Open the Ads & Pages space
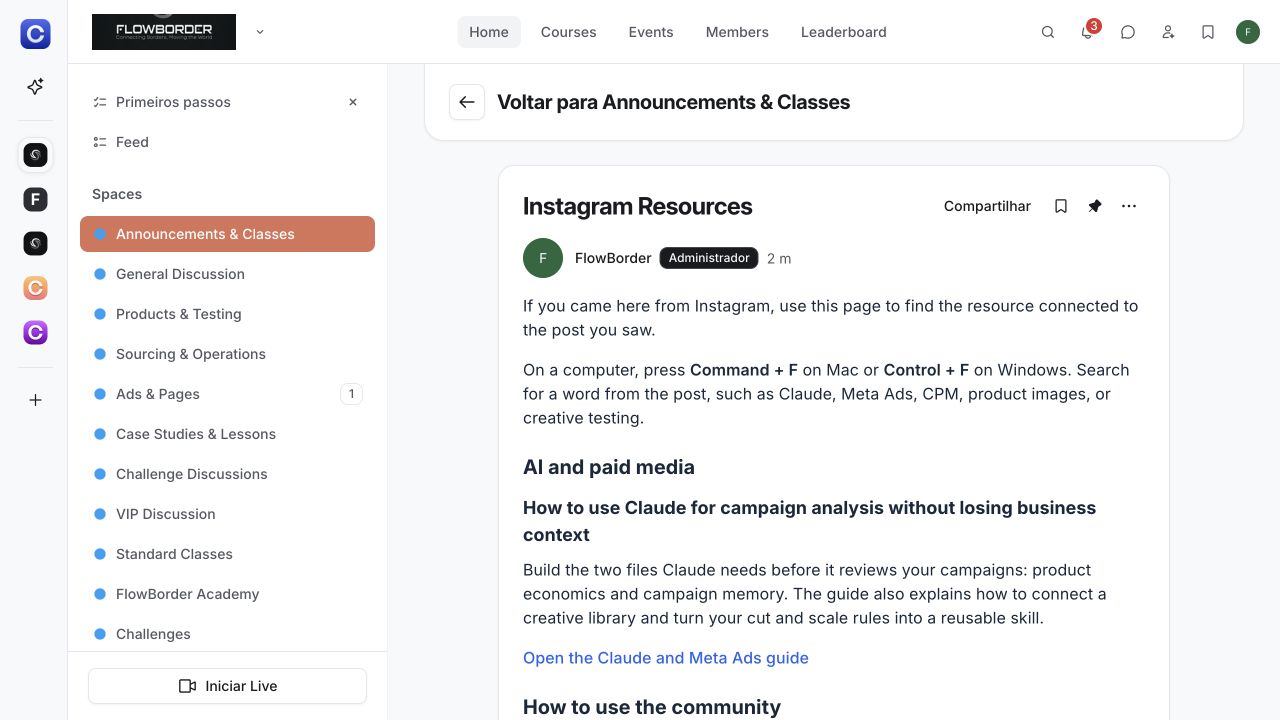1280x720 pixels. 227,394
